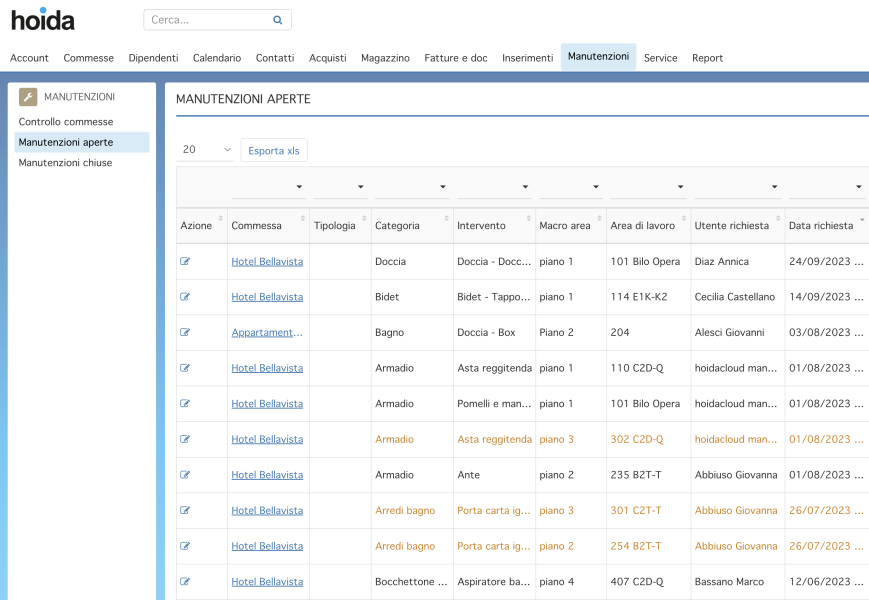Click the edit icon for Bocchettone row
Screen dimensions: 869x600
185,581
